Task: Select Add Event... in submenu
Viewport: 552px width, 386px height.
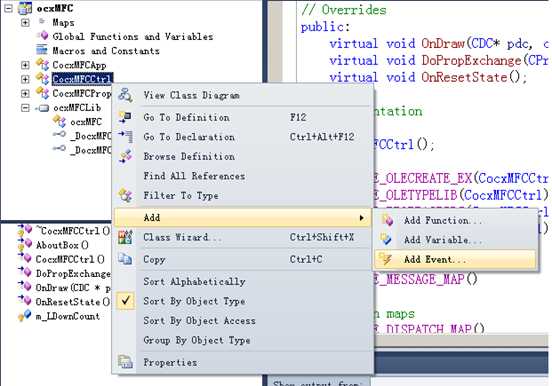Action: (x=455, y=259)
